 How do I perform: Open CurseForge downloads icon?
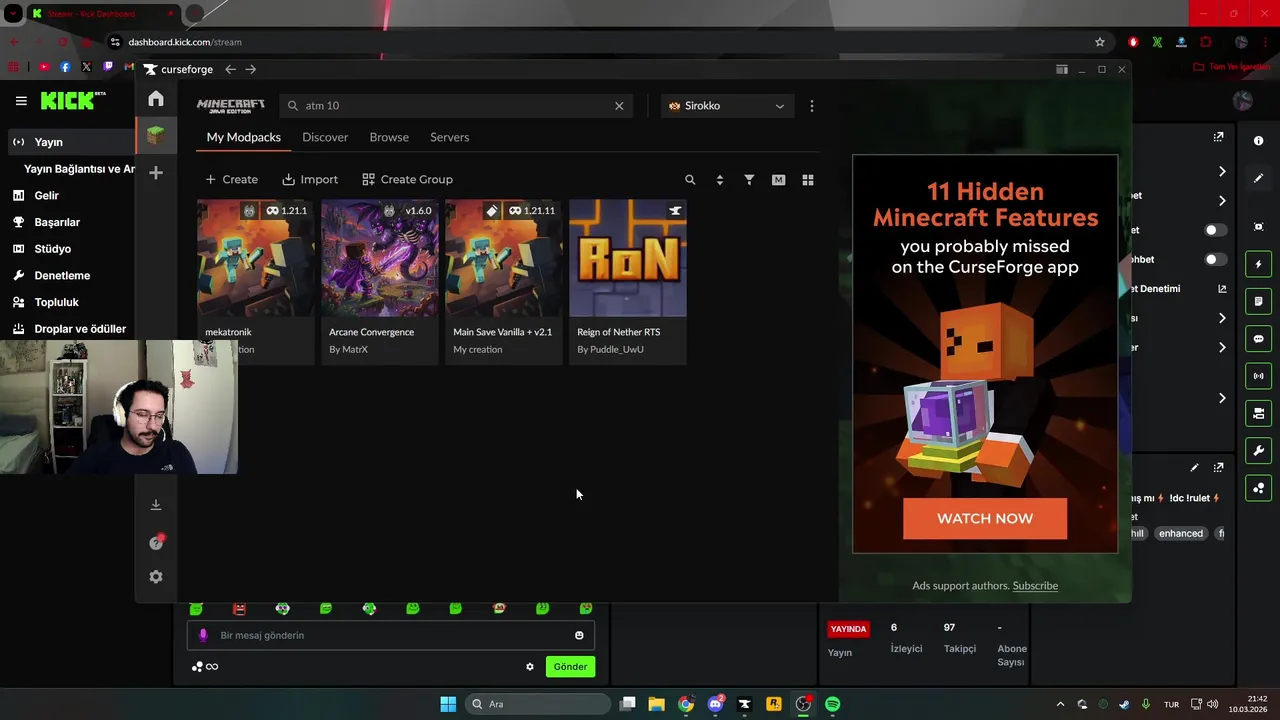(x=156, y=505)
